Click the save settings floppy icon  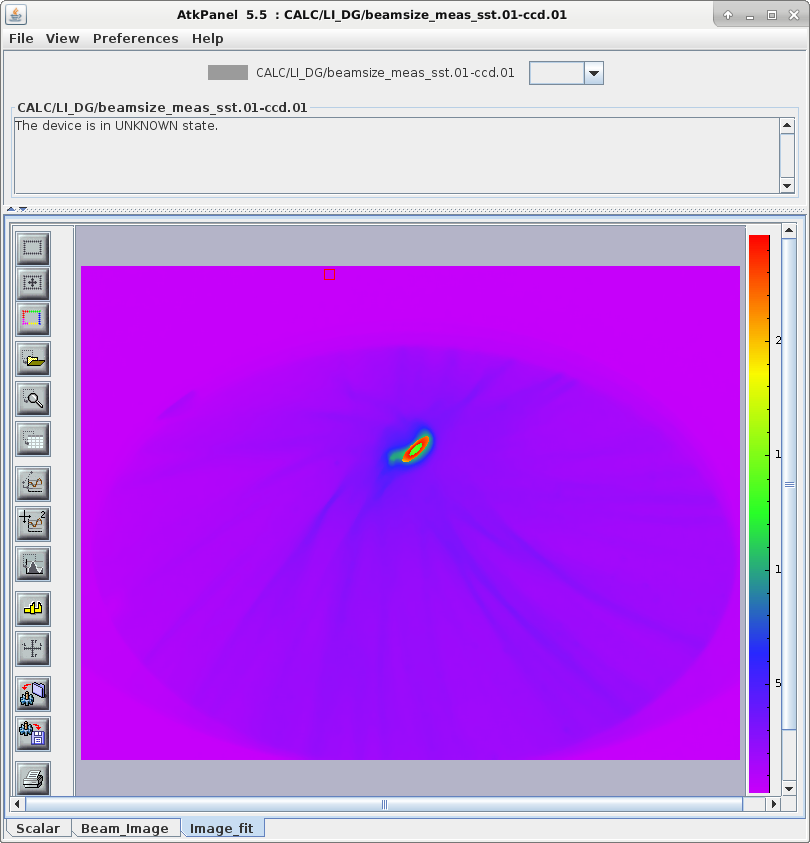coord(33,734)
